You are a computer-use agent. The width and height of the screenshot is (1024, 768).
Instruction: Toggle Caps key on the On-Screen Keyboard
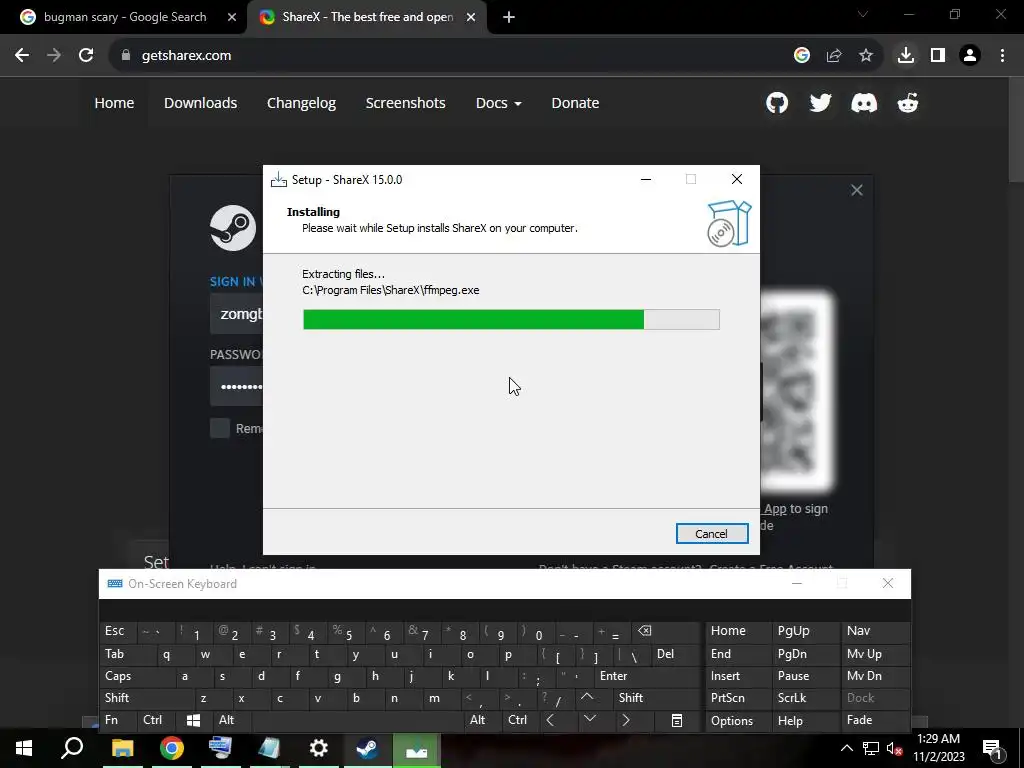coord(137,676)
